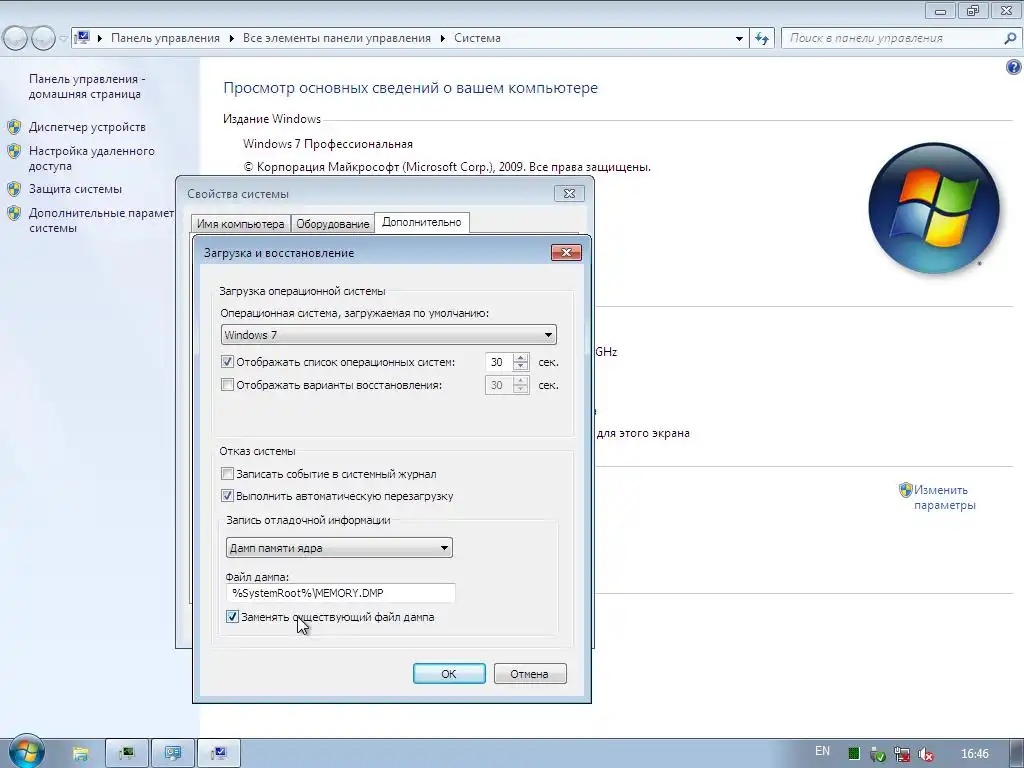
Task: Close the Свойства системы dialog
Action: pyautogui.click(x=569, y=193)
